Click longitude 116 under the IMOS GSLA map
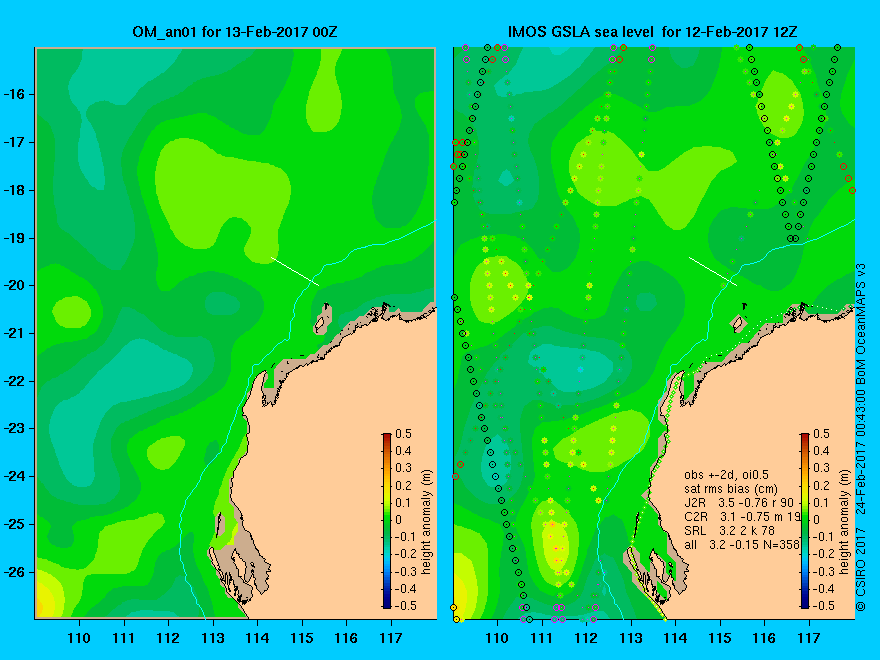Image resolution: width=880 pixels, height=660 pixels. (764, 638)
